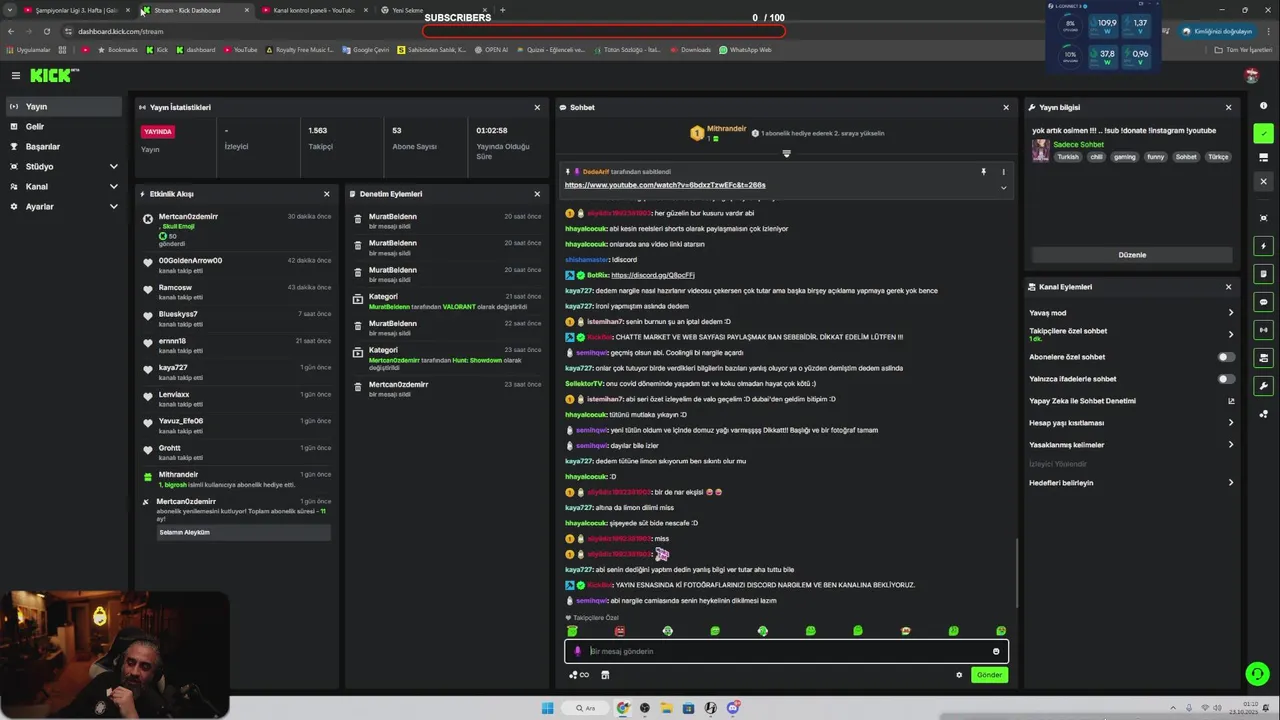Click the Turkish tag in Yayın bilgisi

[x=1068, y=157]
